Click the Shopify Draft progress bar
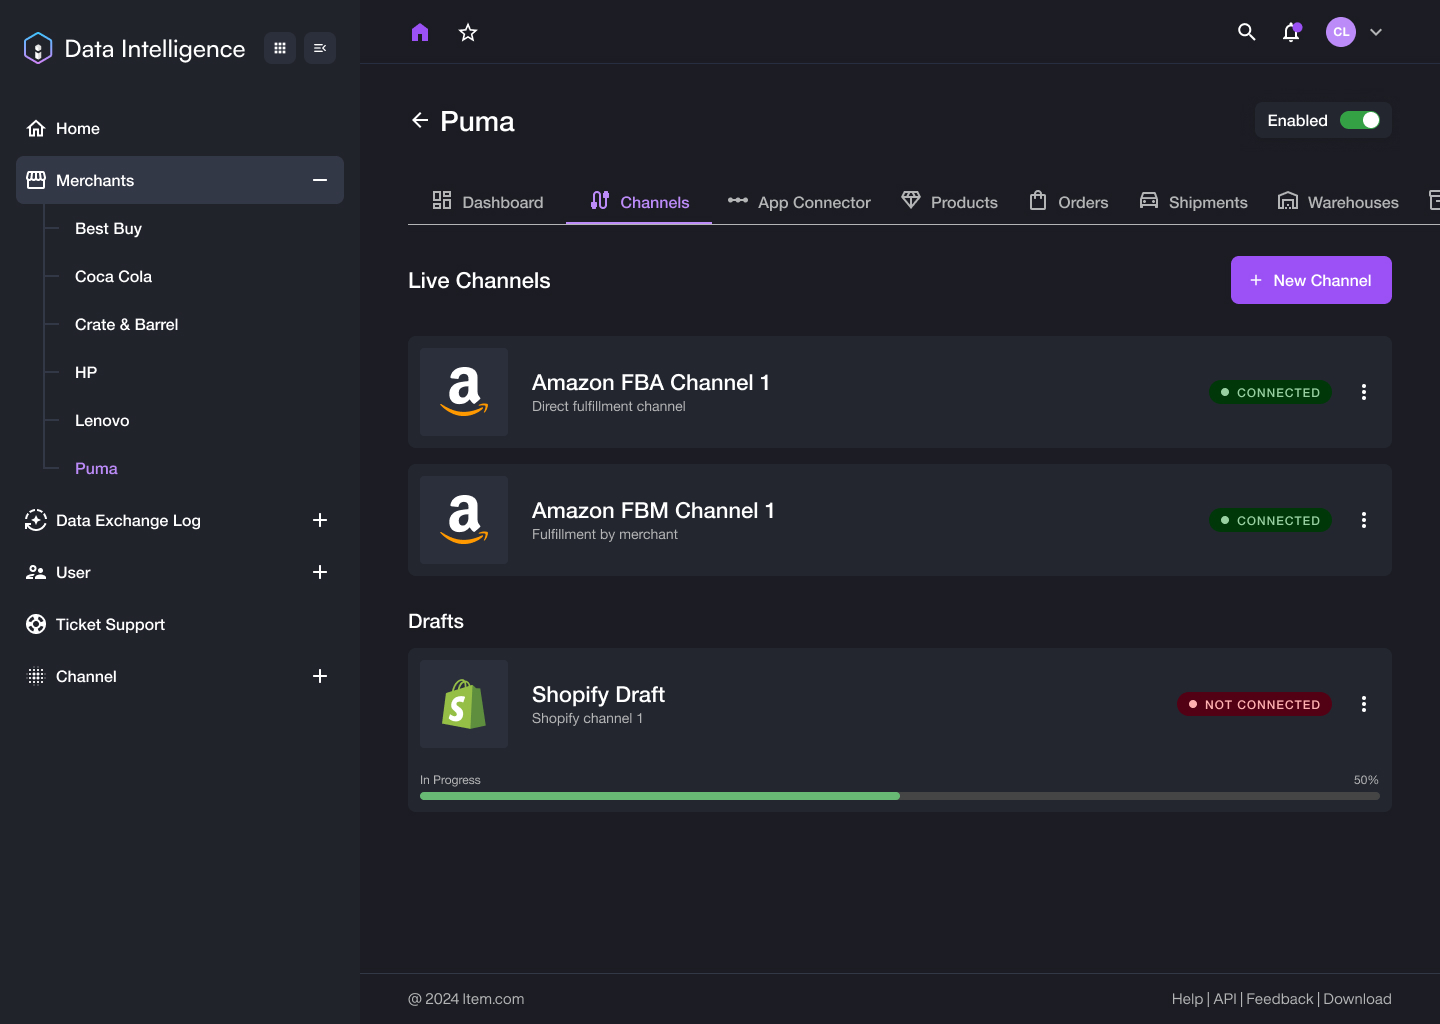 (900, 796)
